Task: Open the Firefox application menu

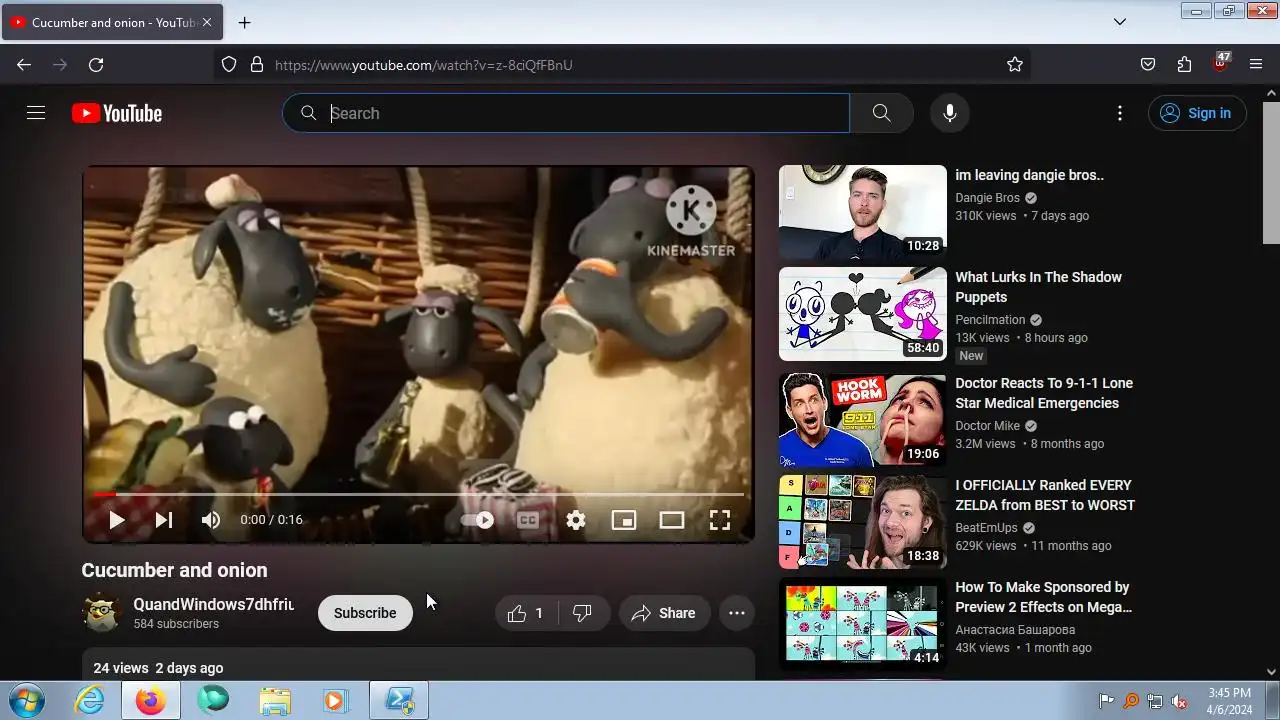Action: click(x=1256, y=64)
